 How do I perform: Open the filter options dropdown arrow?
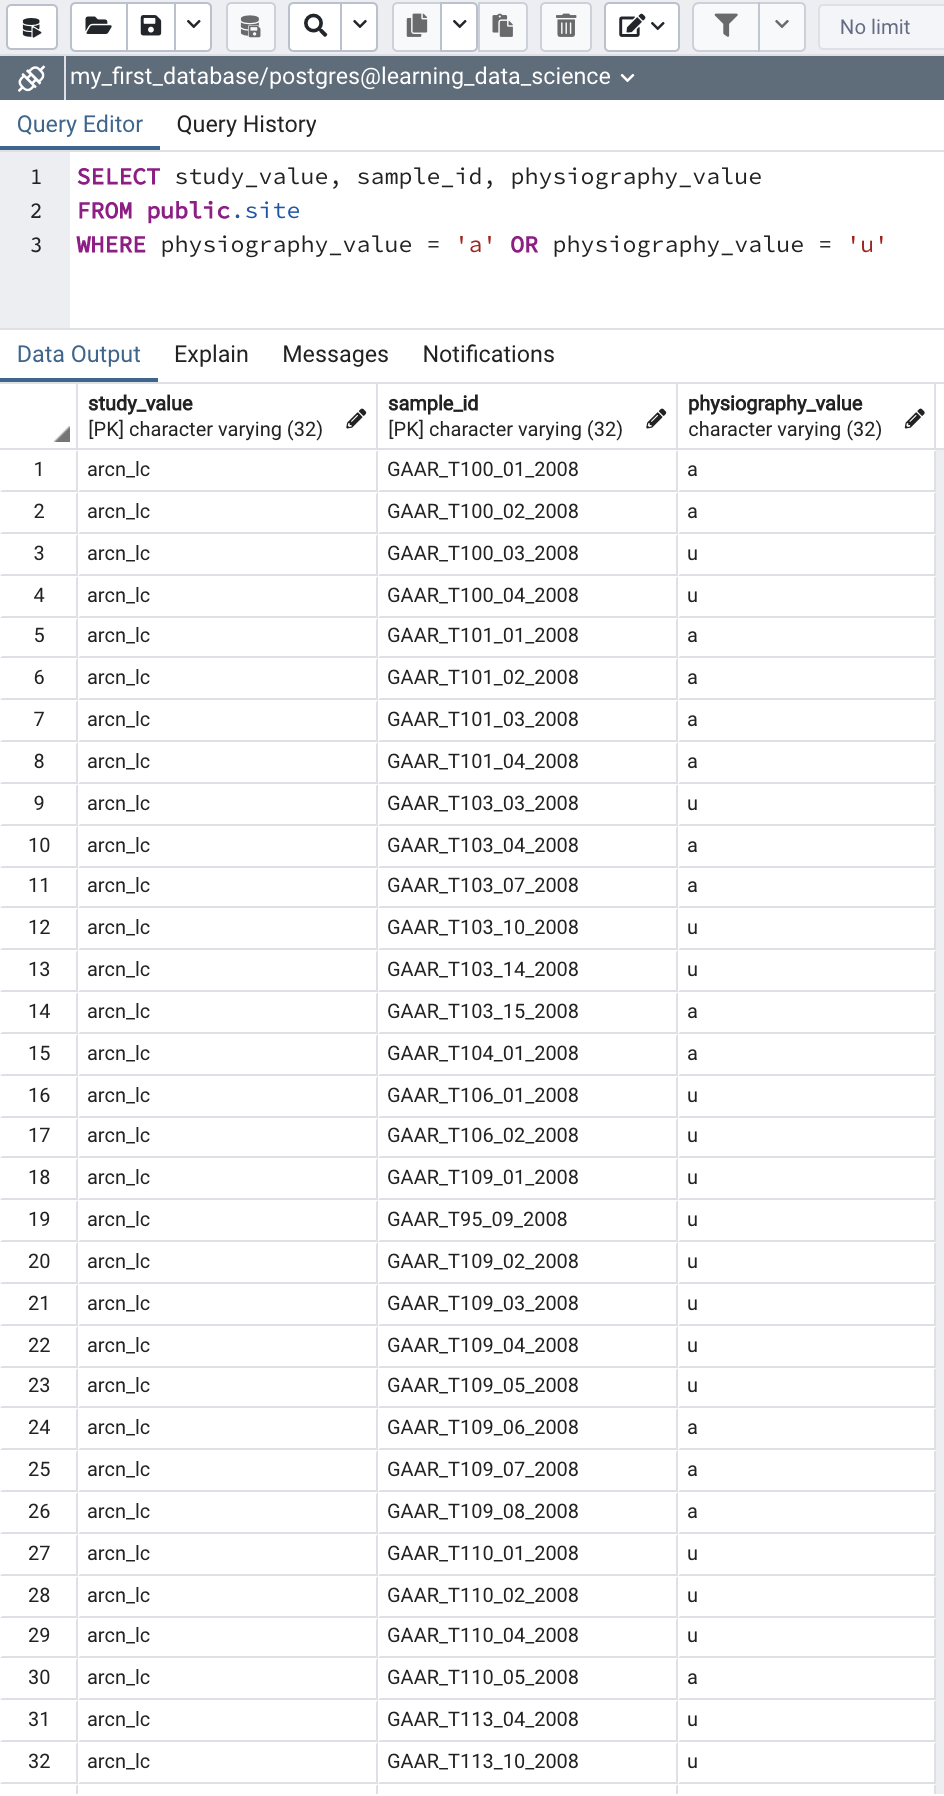coord(782,26)
